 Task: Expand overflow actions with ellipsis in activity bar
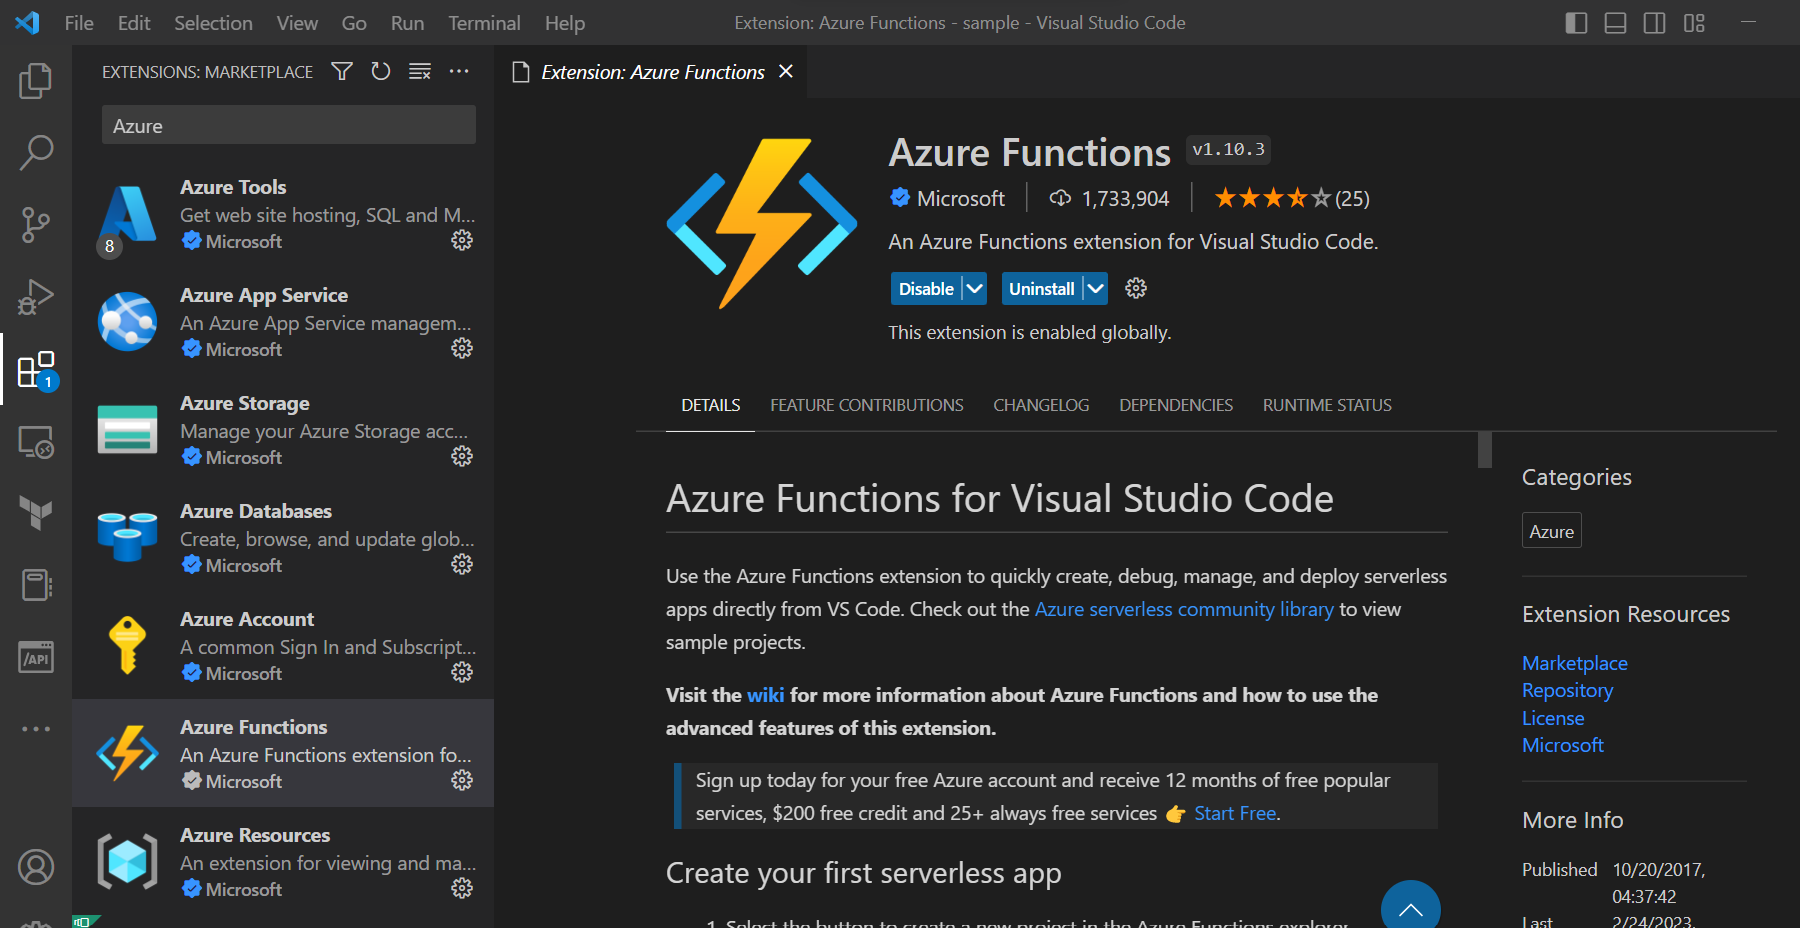(x=36, y=729)
